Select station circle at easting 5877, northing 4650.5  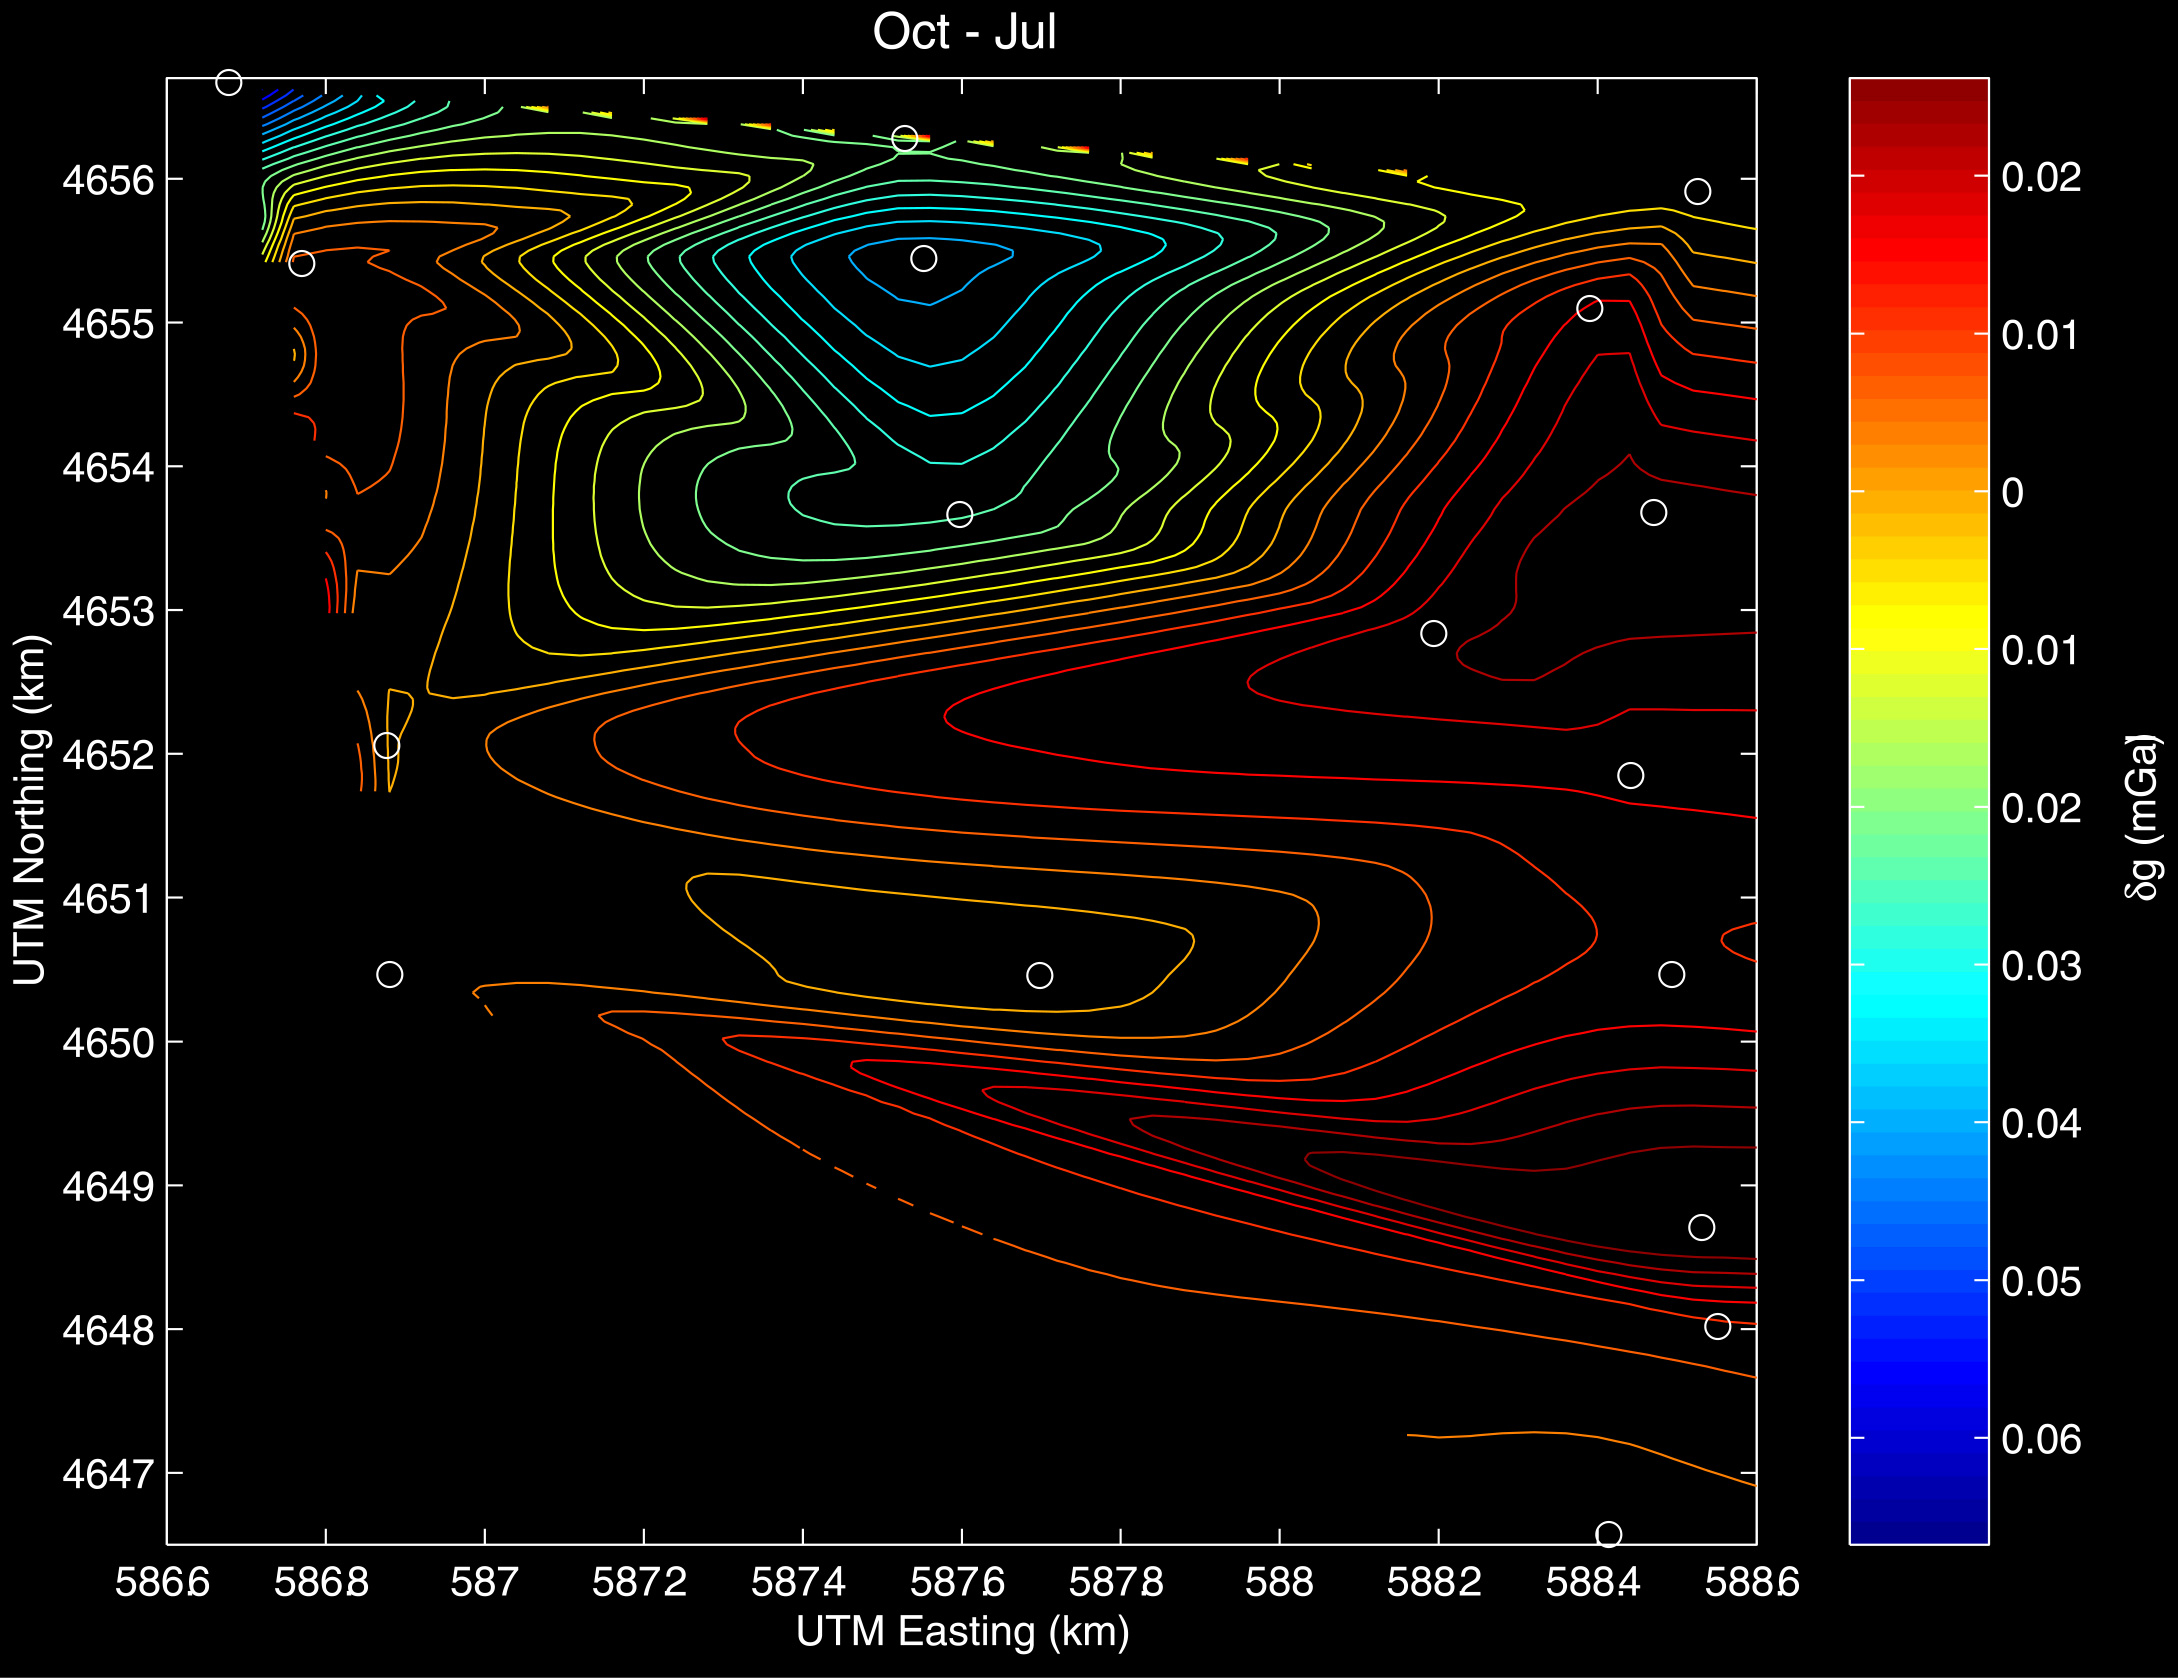1039,975
